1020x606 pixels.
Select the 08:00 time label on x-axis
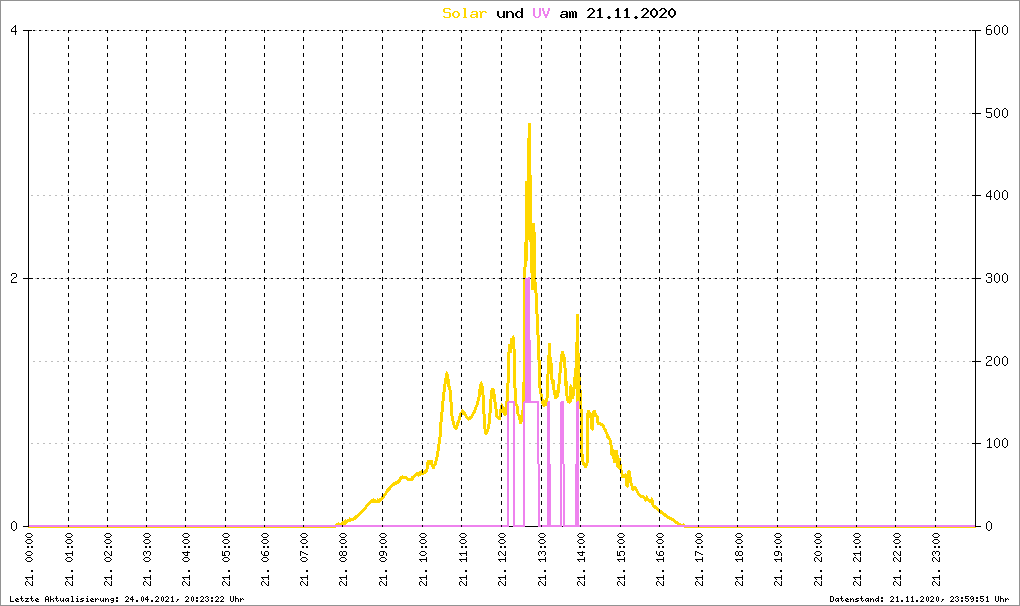click(345, 561)
